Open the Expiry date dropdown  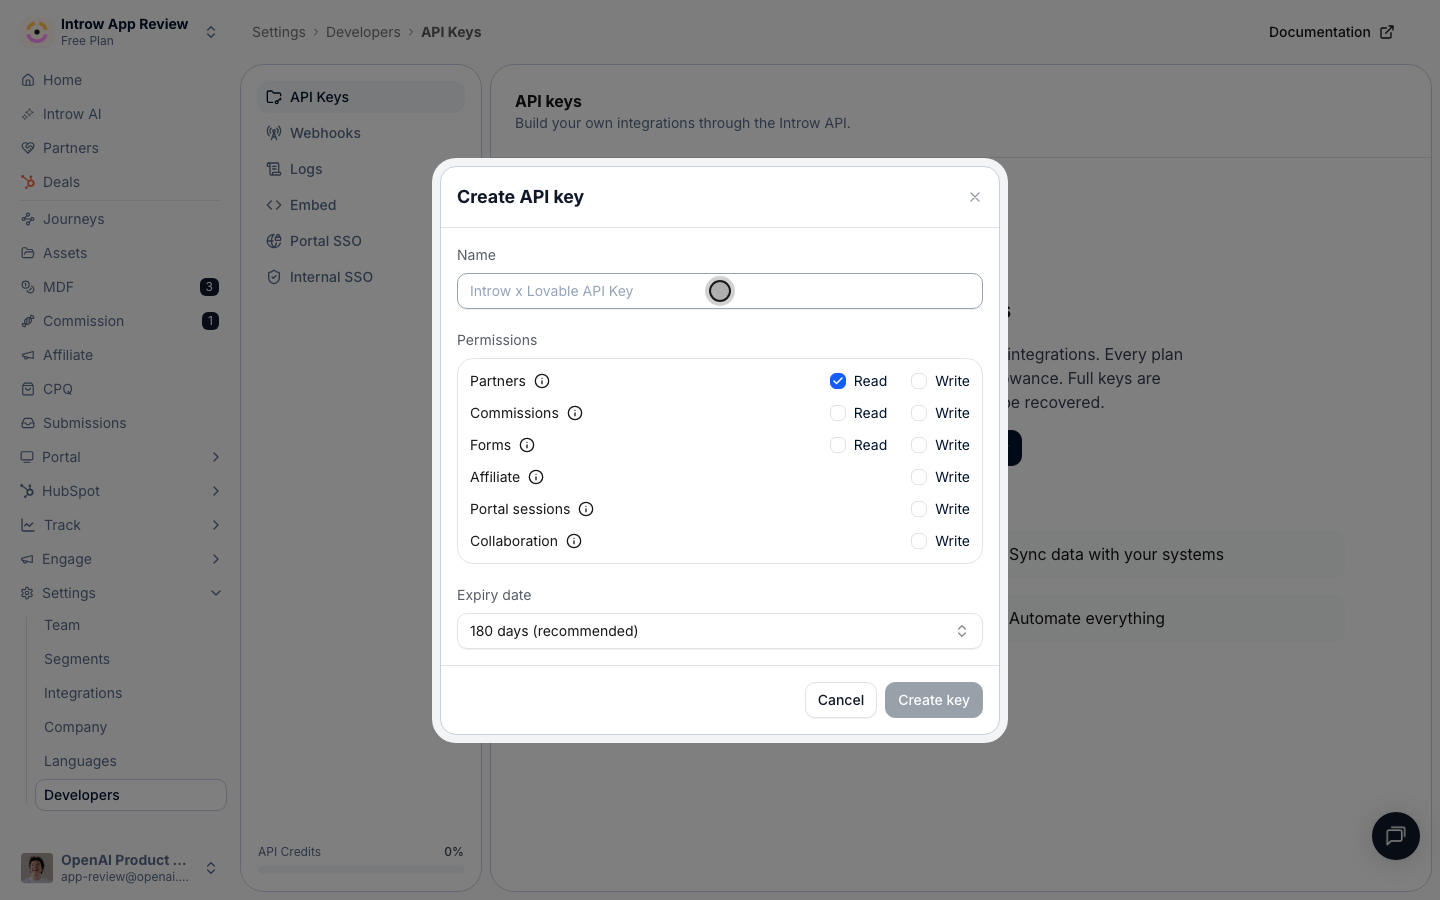(720, 631)
